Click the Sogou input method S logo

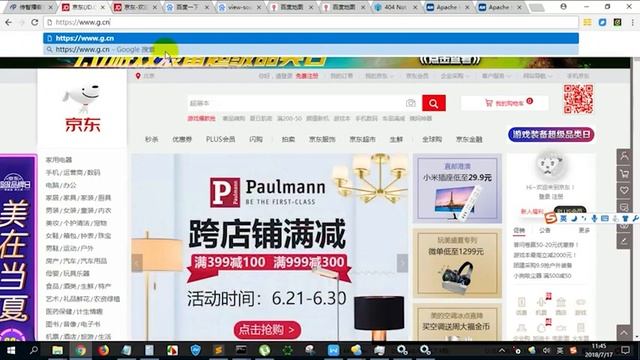(x=551, y=218)
